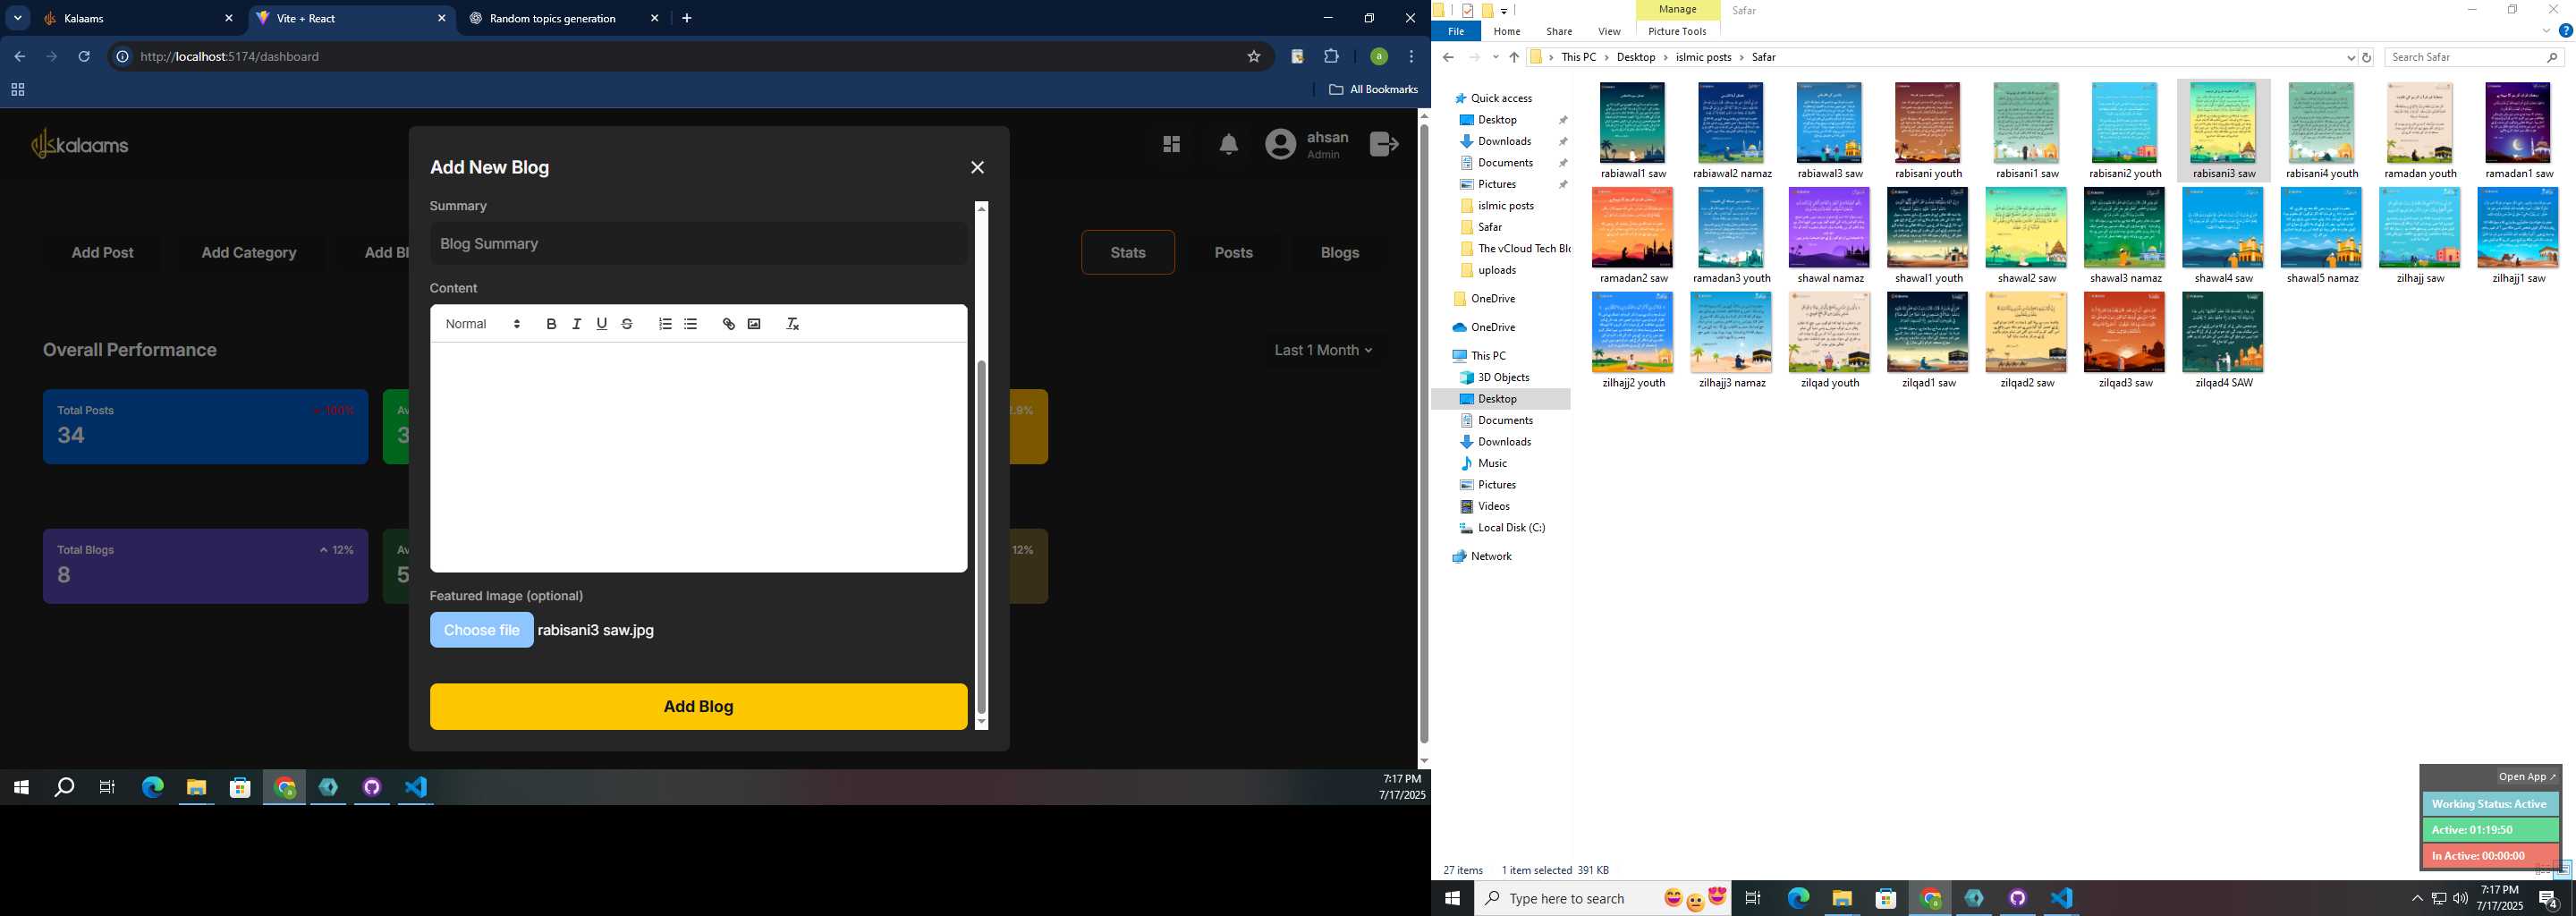
Task: Switch to the Posts tab
Action: coord(1233,253)
